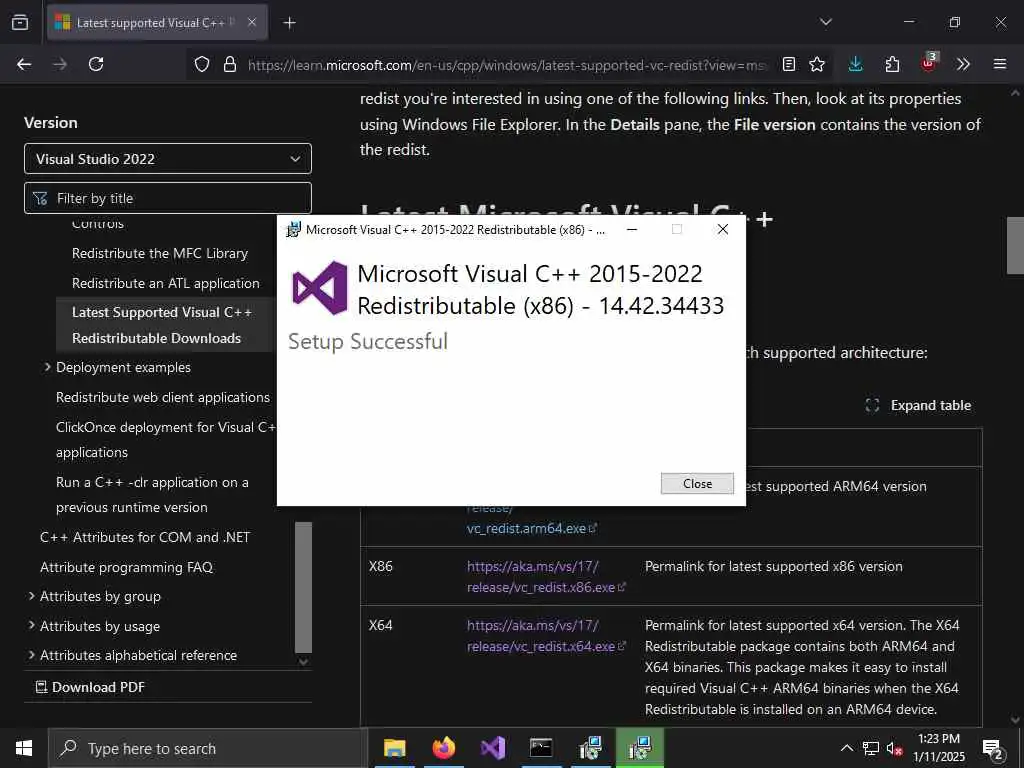Screen dimensions: 1024x768
Task: Click the Download PDF button
Action: [90, 687]
